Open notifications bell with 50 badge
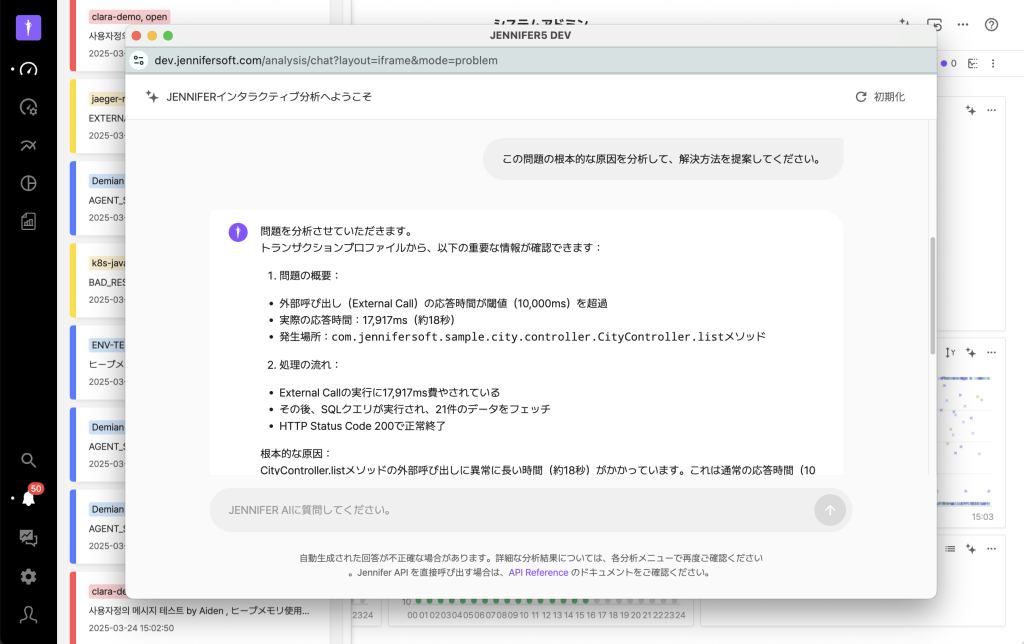Image resolution: width=1024 pixels, height=644 pixels. [x=28, y=498]
